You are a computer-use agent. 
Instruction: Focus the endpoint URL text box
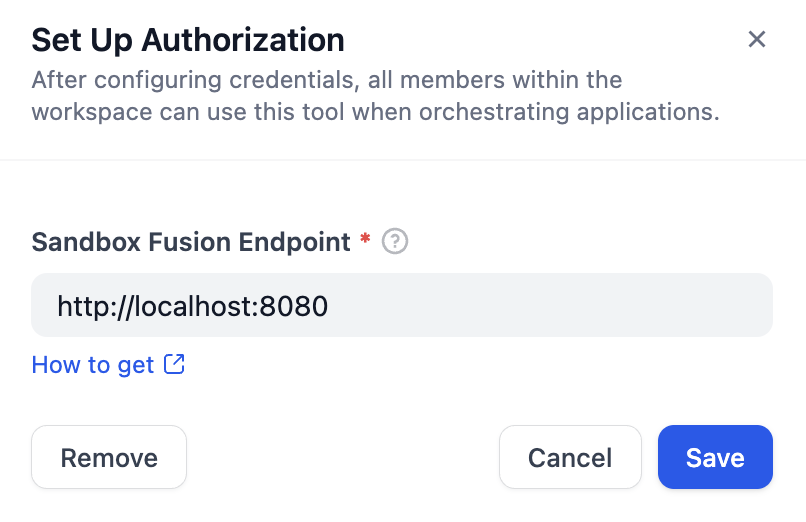pyautogui.click(x=401, y=305)
